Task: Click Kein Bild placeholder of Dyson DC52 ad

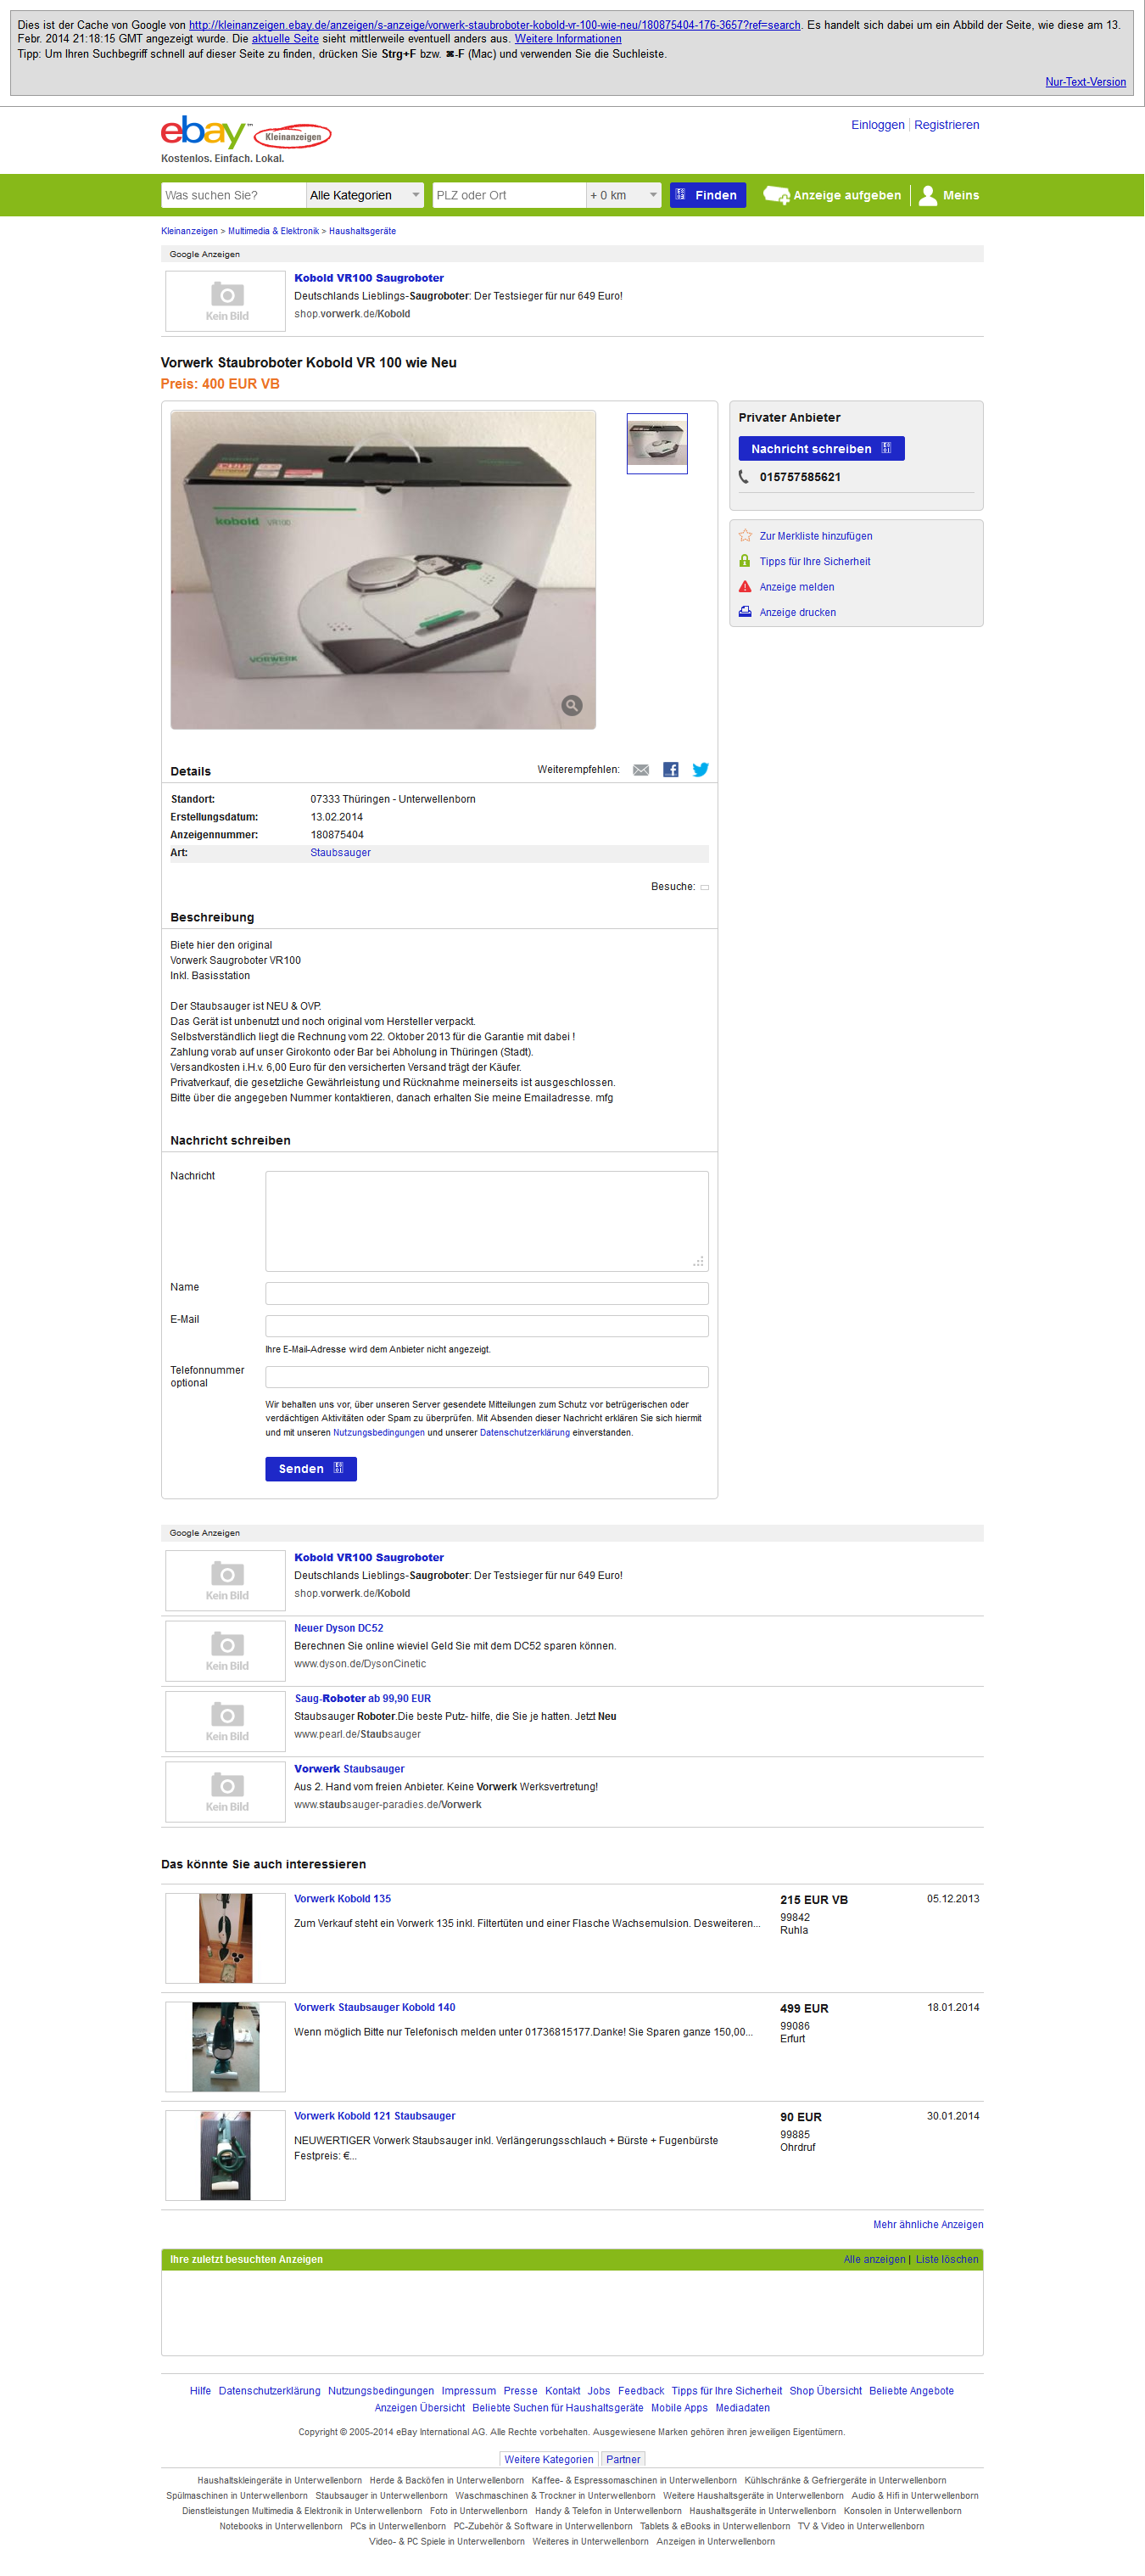Action: 226,1651
